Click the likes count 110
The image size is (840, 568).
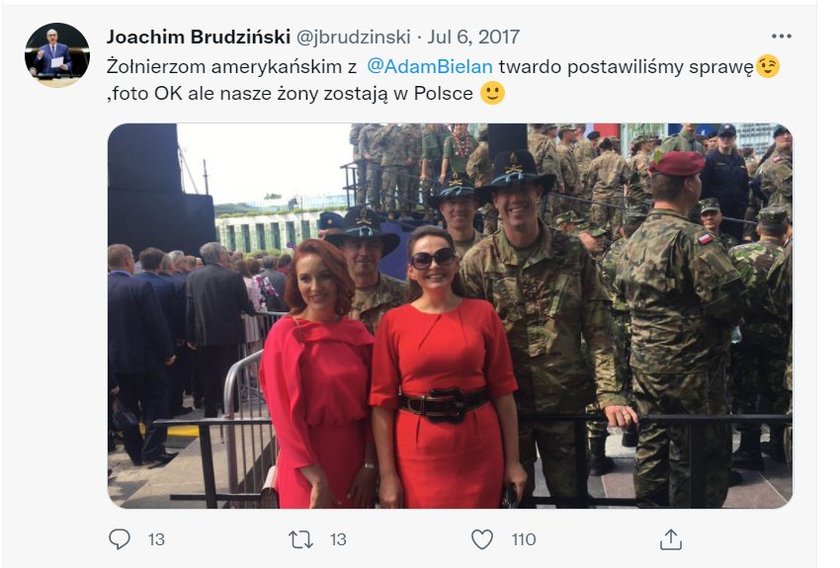click(523, 540)
